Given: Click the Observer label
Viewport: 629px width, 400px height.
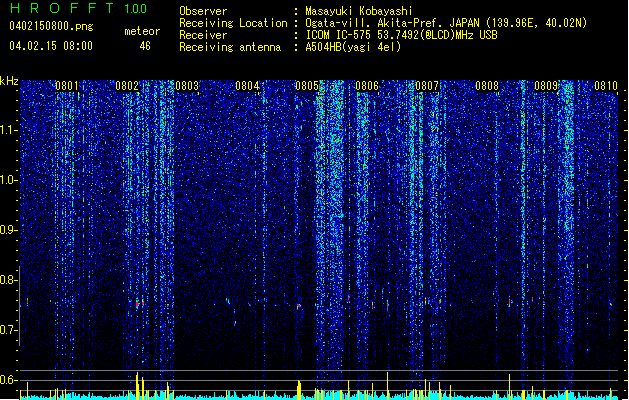Looking at the screenshot, I should coord(203,11).
